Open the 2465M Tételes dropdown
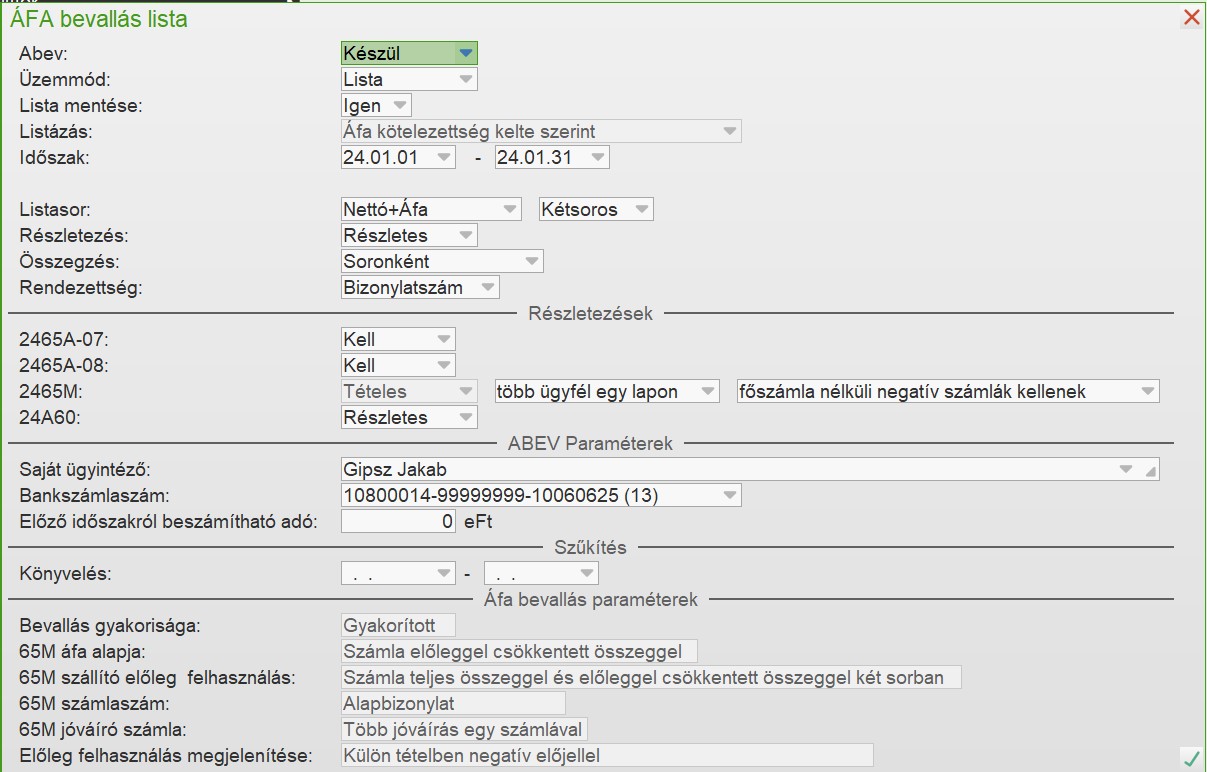This screenshot has width=1207, height=772. point(409,391)
